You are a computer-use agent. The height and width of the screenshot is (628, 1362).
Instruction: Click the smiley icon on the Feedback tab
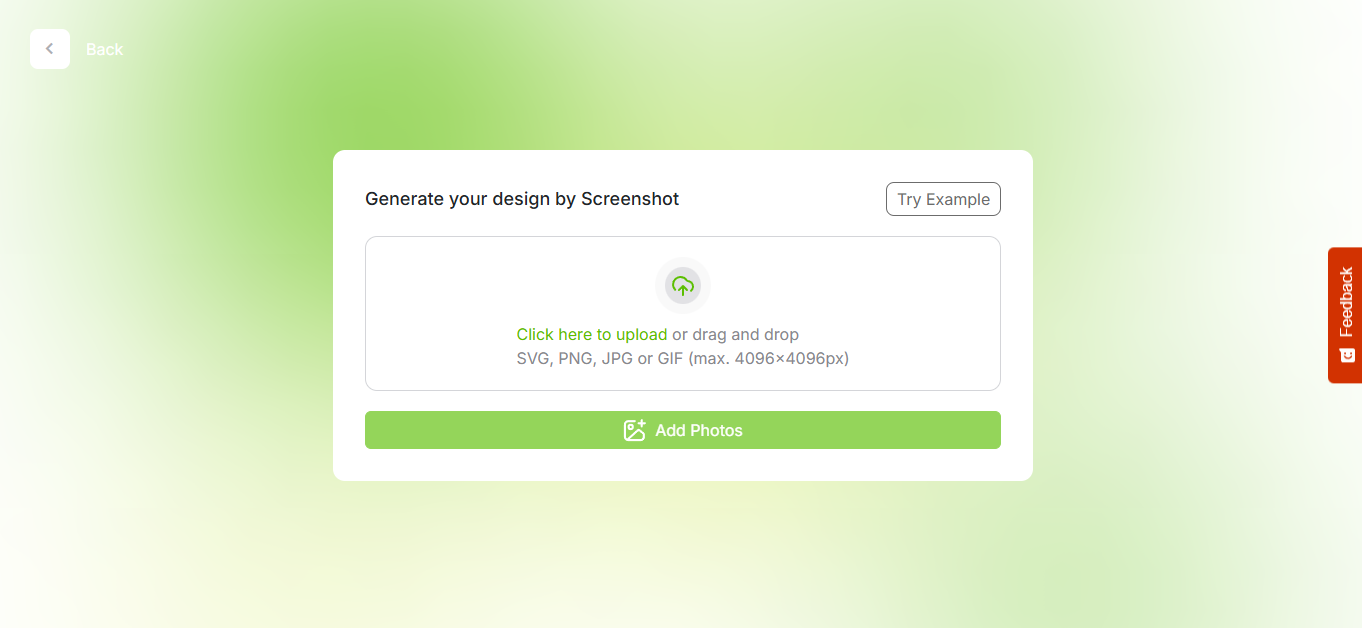tap(1346, 355)
